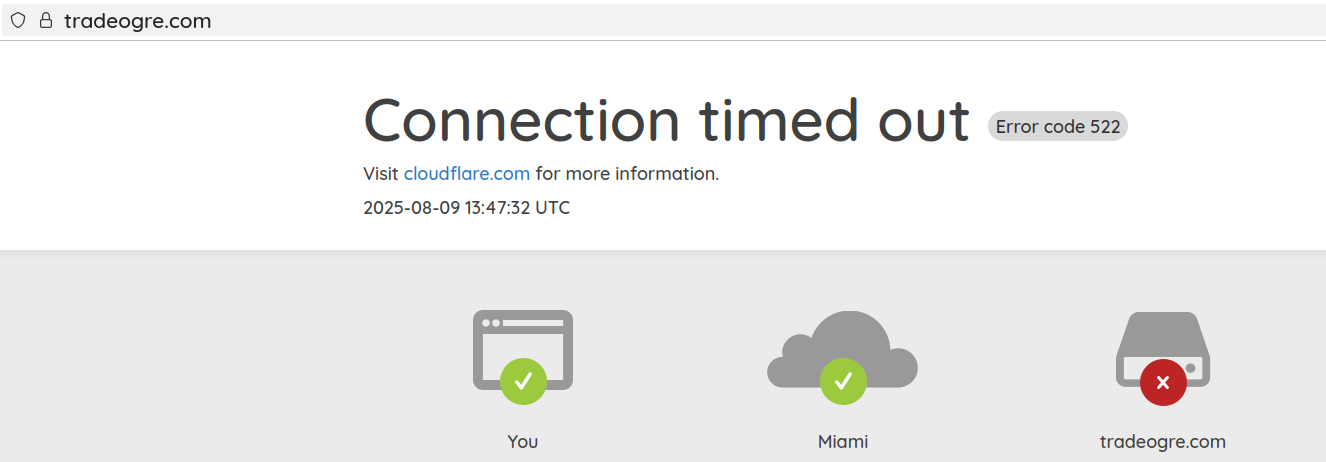Click the green checkmark on browser icon
The width and height of the screenshot is (1326, 462).
pos(523,380)
